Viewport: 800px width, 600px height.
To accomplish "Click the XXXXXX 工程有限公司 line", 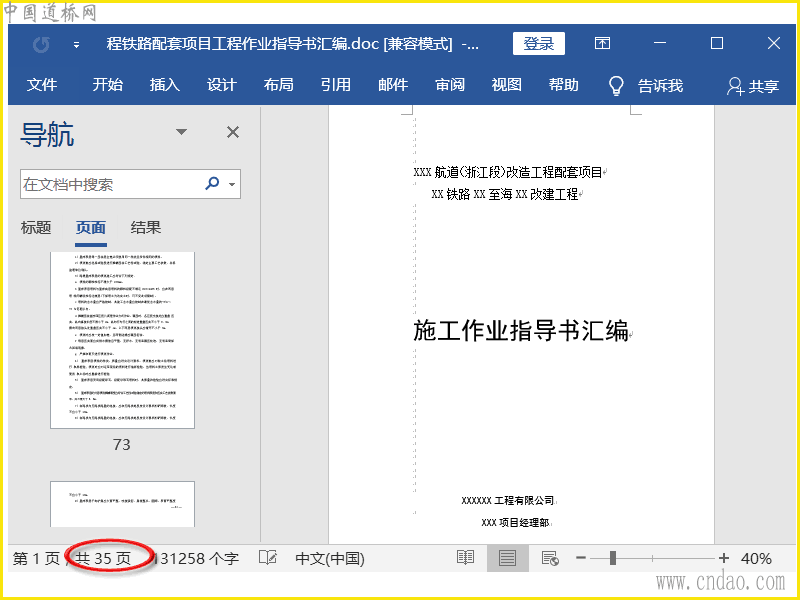I will 508,501.
